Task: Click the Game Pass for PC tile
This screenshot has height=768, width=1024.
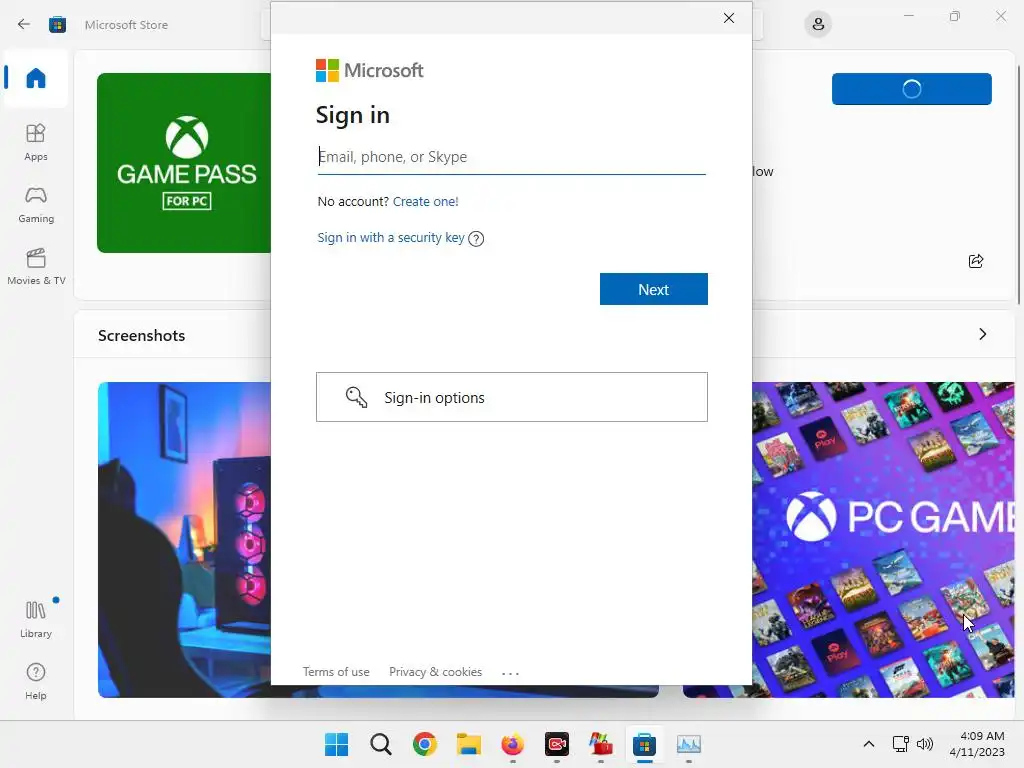Action: click(184, 163)
